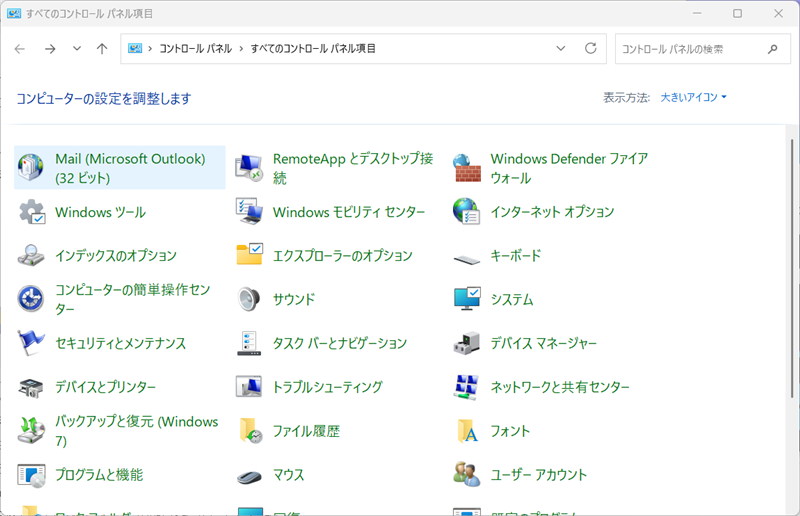Open the コンピューターの簡単操作センター icon

(31, 299)
